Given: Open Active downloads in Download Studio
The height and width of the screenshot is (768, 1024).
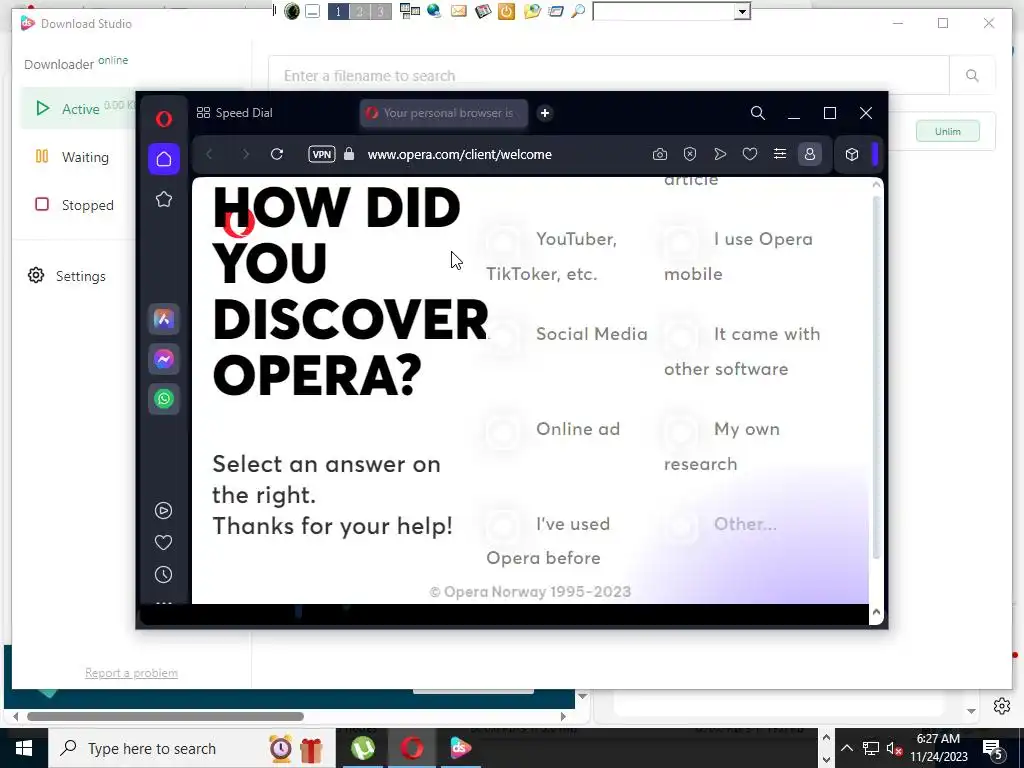Looking at the screenshot, I should click(x=78, y=109).
